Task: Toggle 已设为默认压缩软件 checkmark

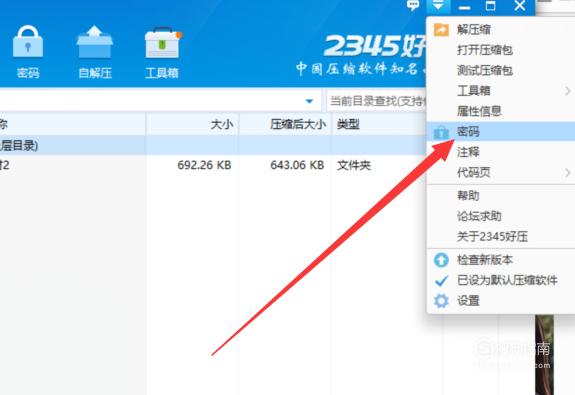Action: [441, 281]
